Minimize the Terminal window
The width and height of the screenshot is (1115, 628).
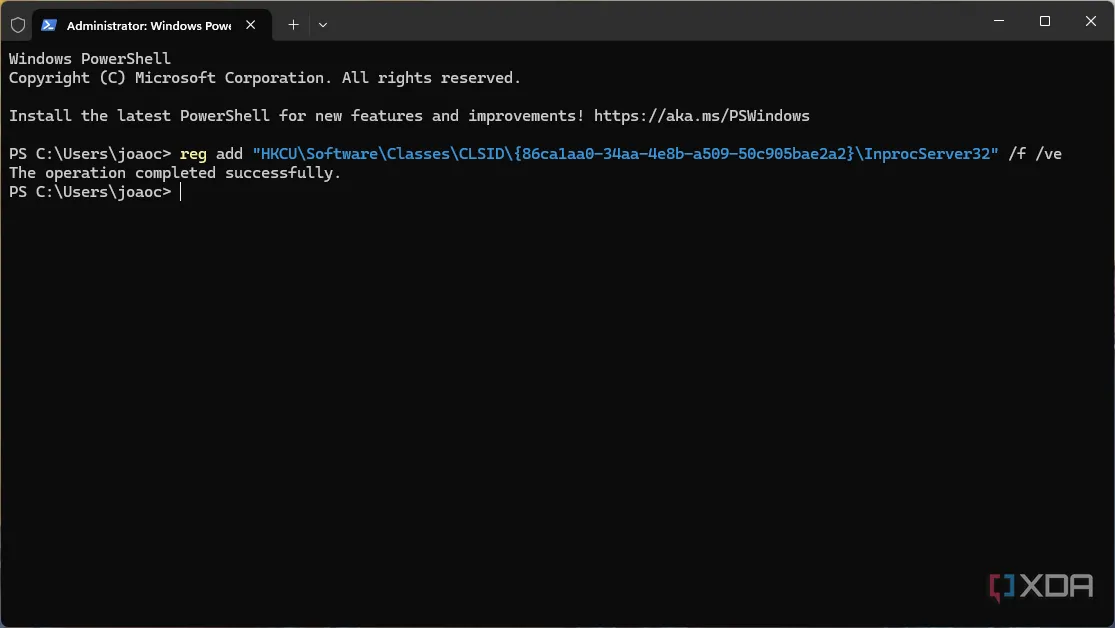tap(998, 21)
